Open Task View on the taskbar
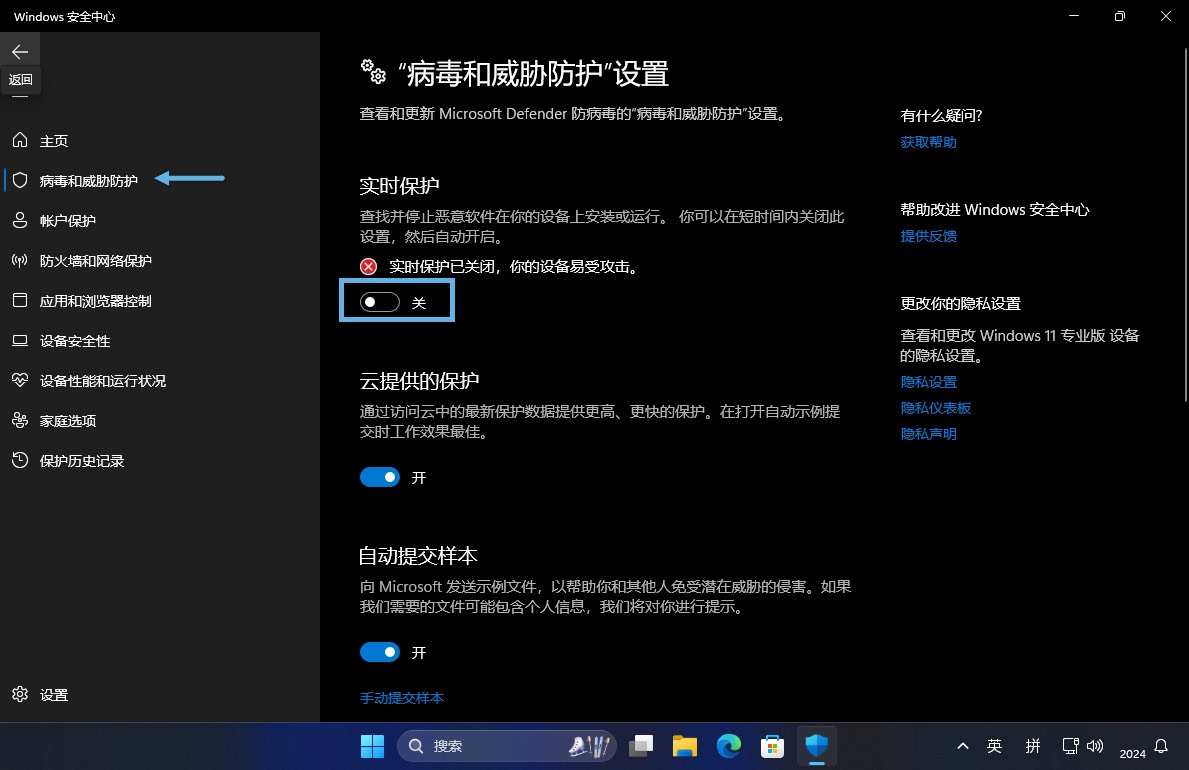Image resolution: width=1189 pixels, height=770 pixels. (x=641, y=746)
